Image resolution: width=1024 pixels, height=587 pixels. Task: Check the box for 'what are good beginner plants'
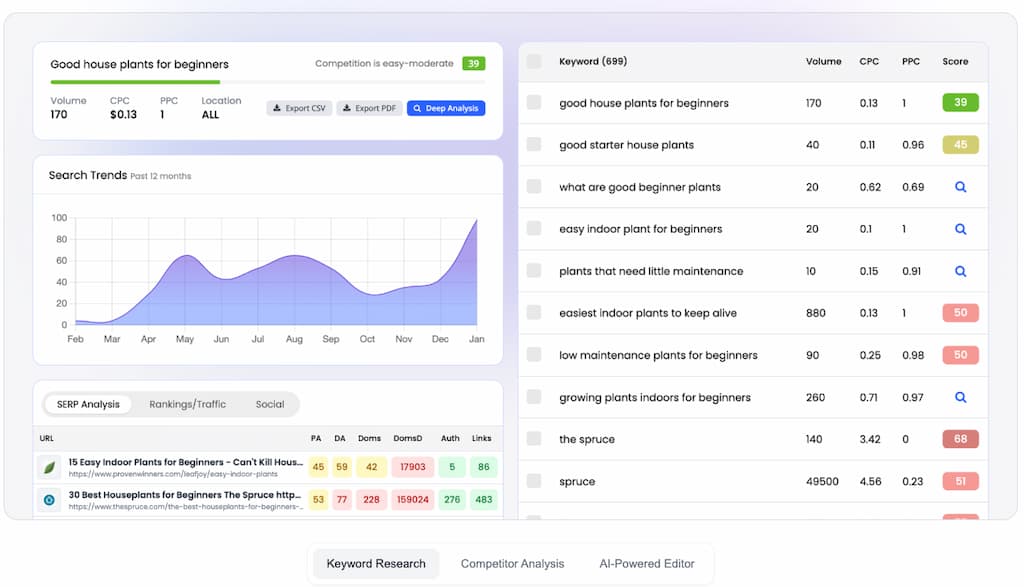coord(534,187)
